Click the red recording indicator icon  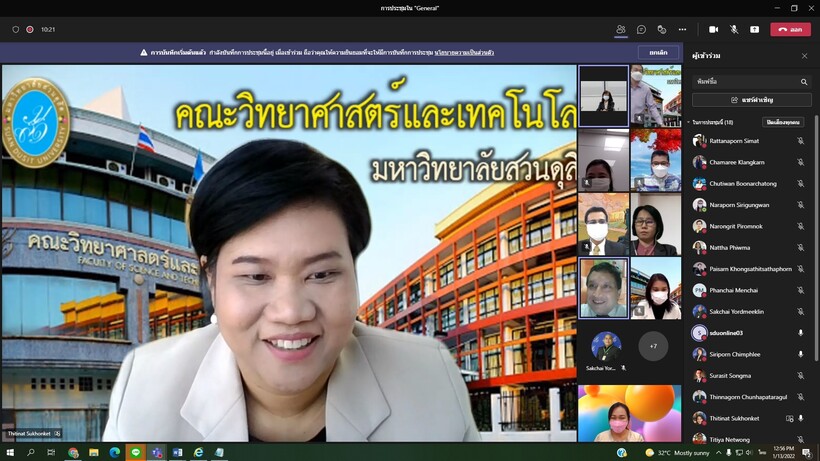tap(30, 30)
